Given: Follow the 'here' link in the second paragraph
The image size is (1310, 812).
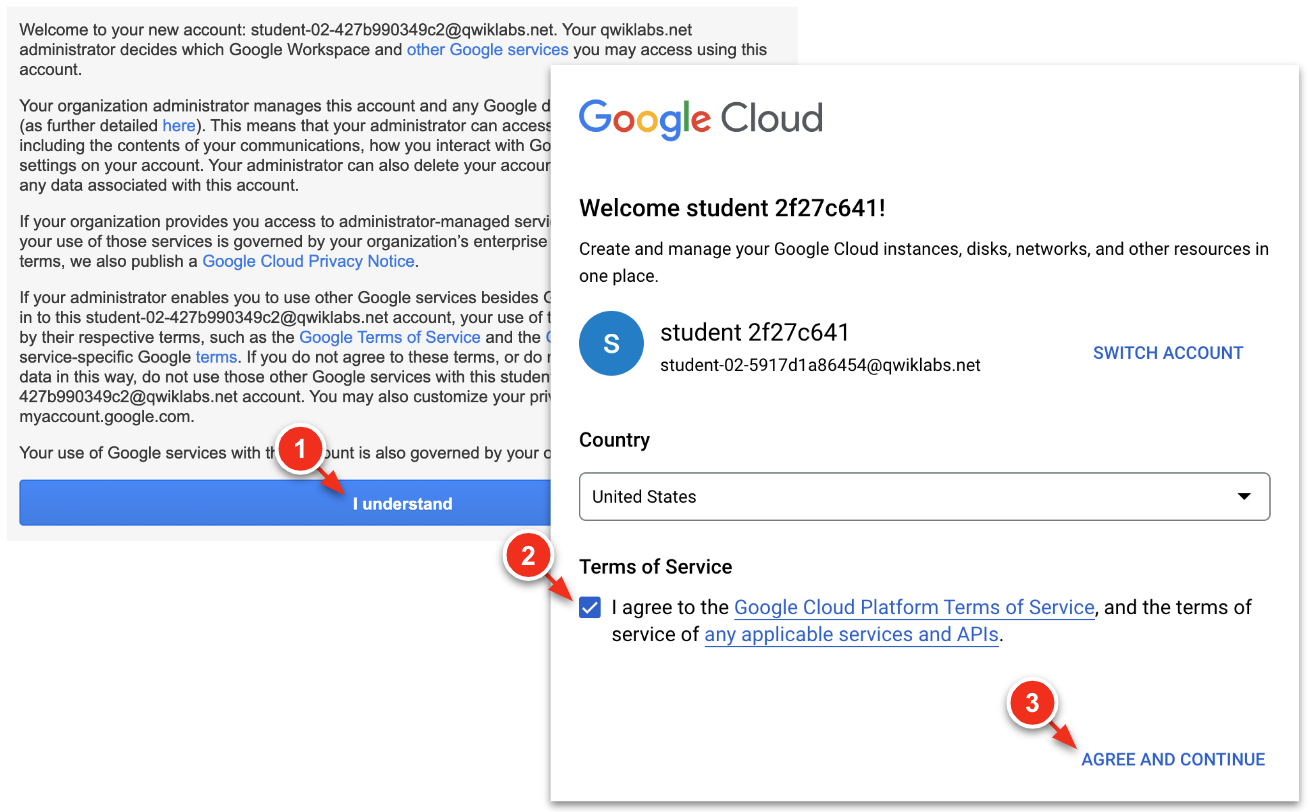Looking at the screenshot, I should tap(179, 125).
